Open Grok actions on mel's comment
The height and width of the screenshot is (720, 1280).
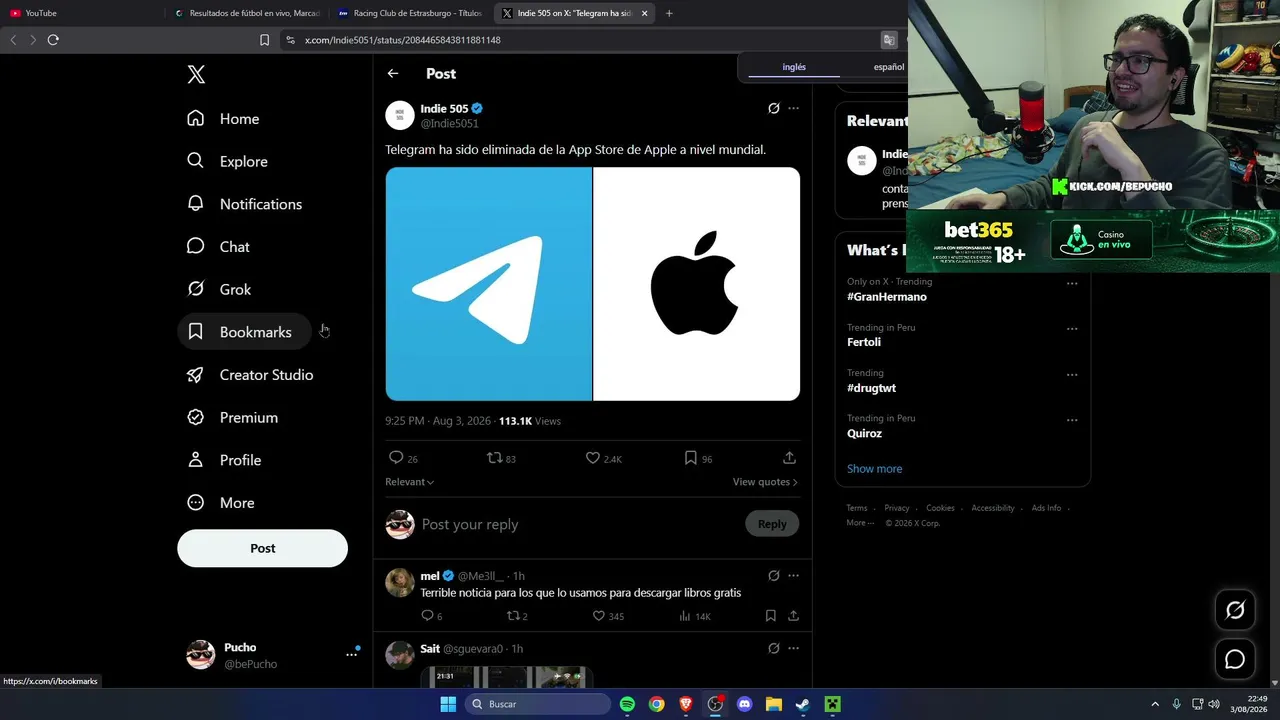pyautogui.click(x=773, y=576)
